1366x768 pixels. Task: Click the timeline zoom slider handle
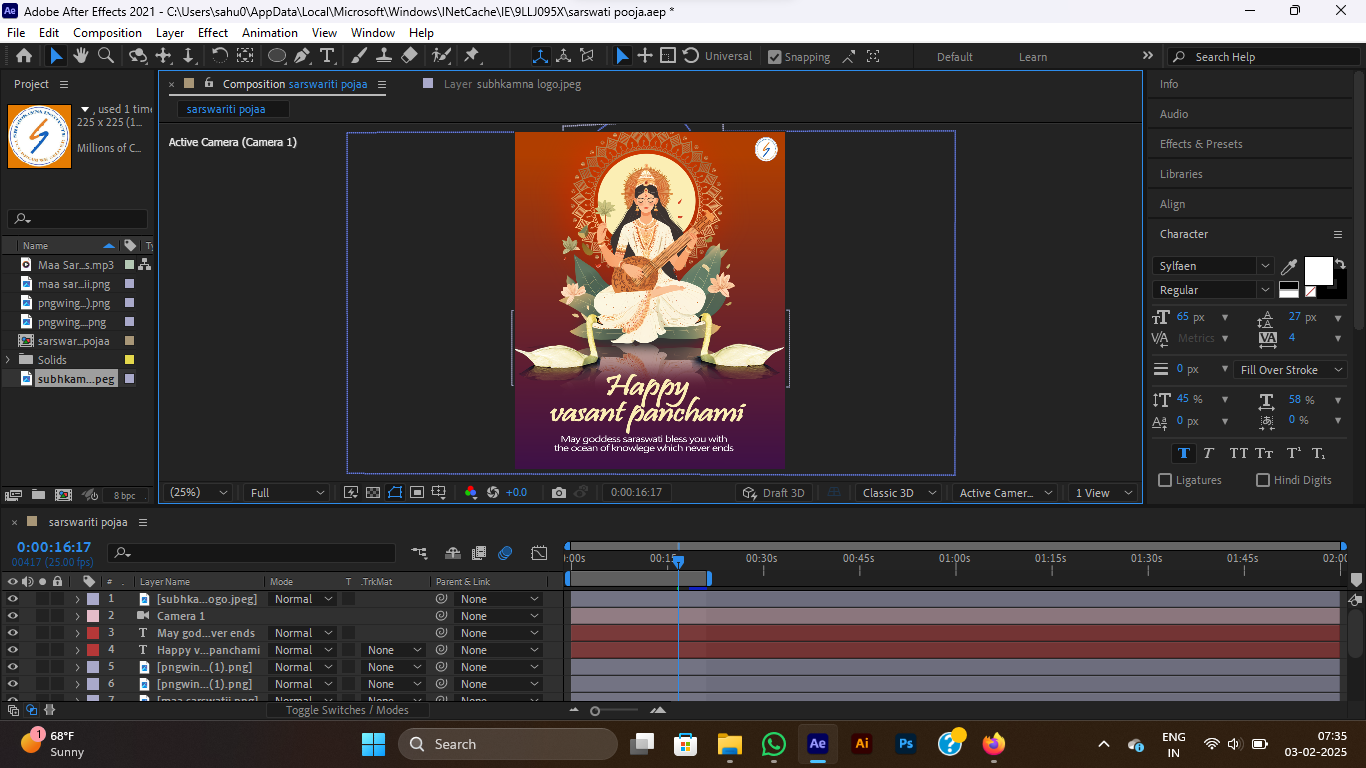coord(595,711)
